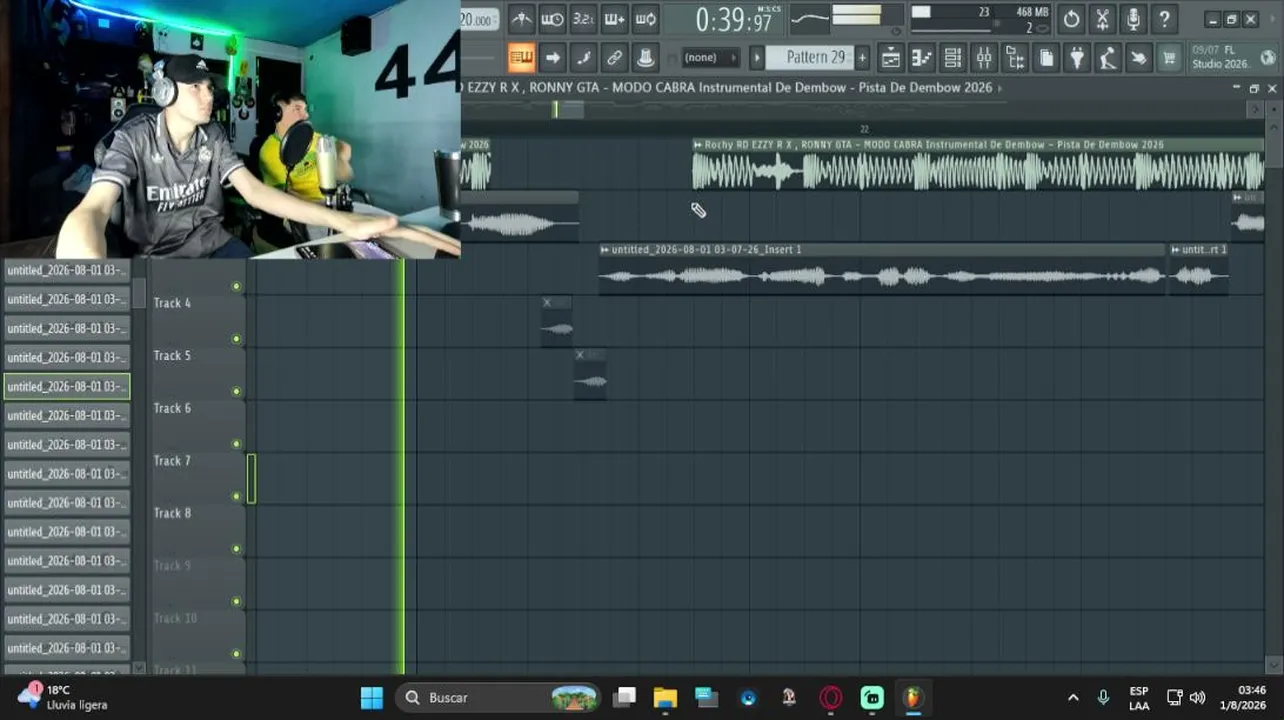Image resolution: width=1284 pixels, height=720 pixels.
Task: Toggle wait for input before recording
Action: pos(552,19)
